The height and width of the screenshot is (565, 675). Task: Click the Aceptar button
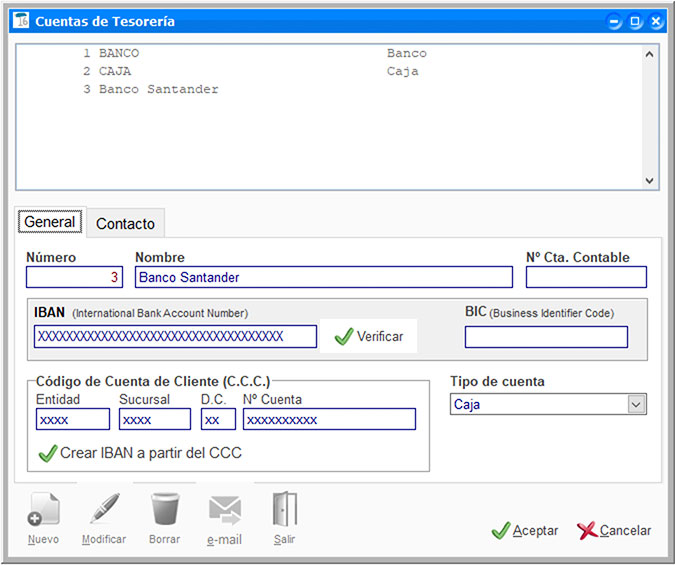[x=525, y=531]
